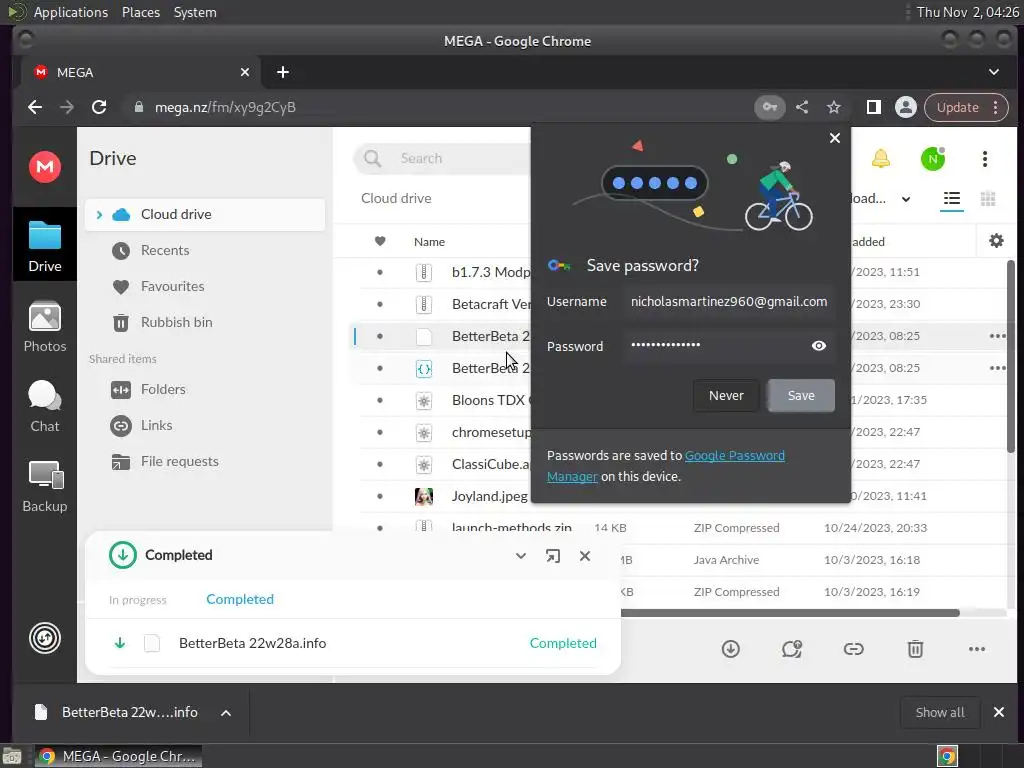1024x768 pixels.
Task: Switch to In progress transfers tab
Action: (x=138, y=600)
